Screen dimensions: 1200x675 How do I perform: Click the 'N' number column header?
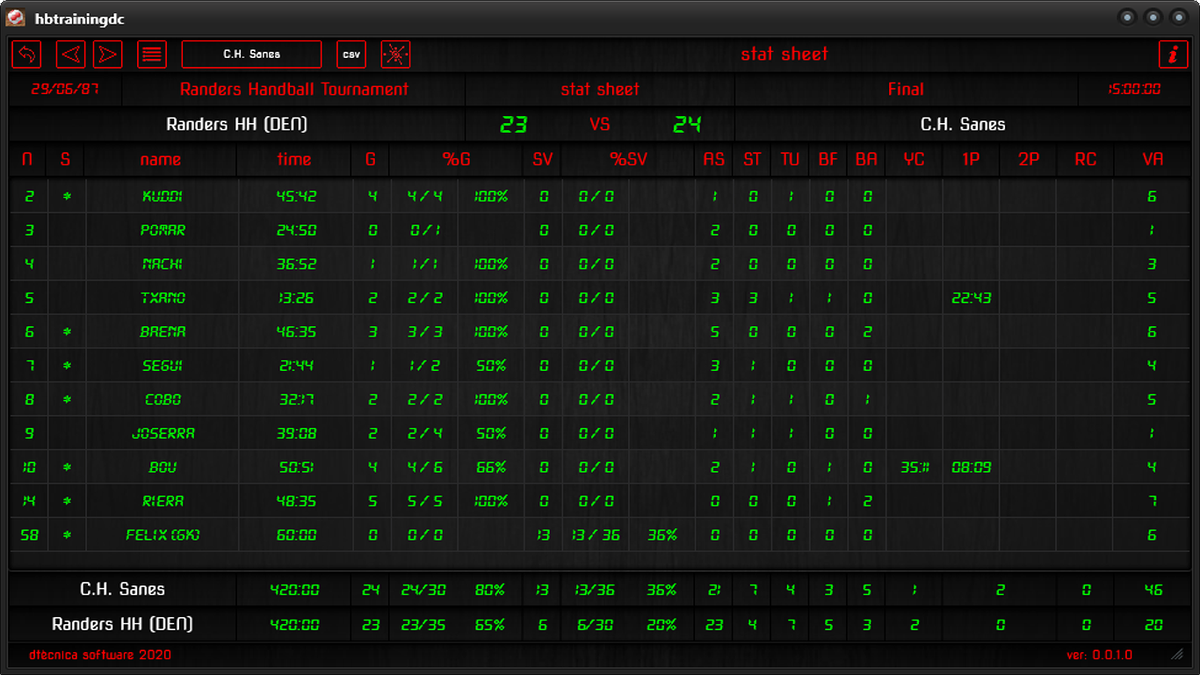coord(28,159)
